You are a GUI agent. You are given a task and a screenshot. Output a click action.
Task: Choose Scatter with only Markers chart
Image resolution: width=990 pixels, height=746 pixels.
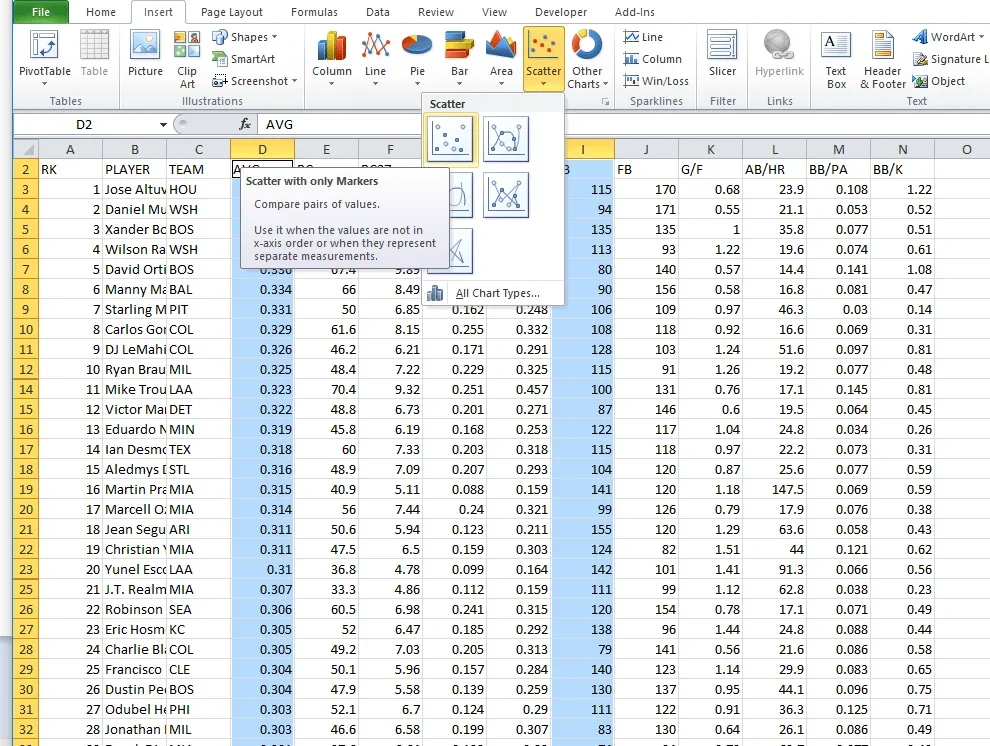pos(451,139)
